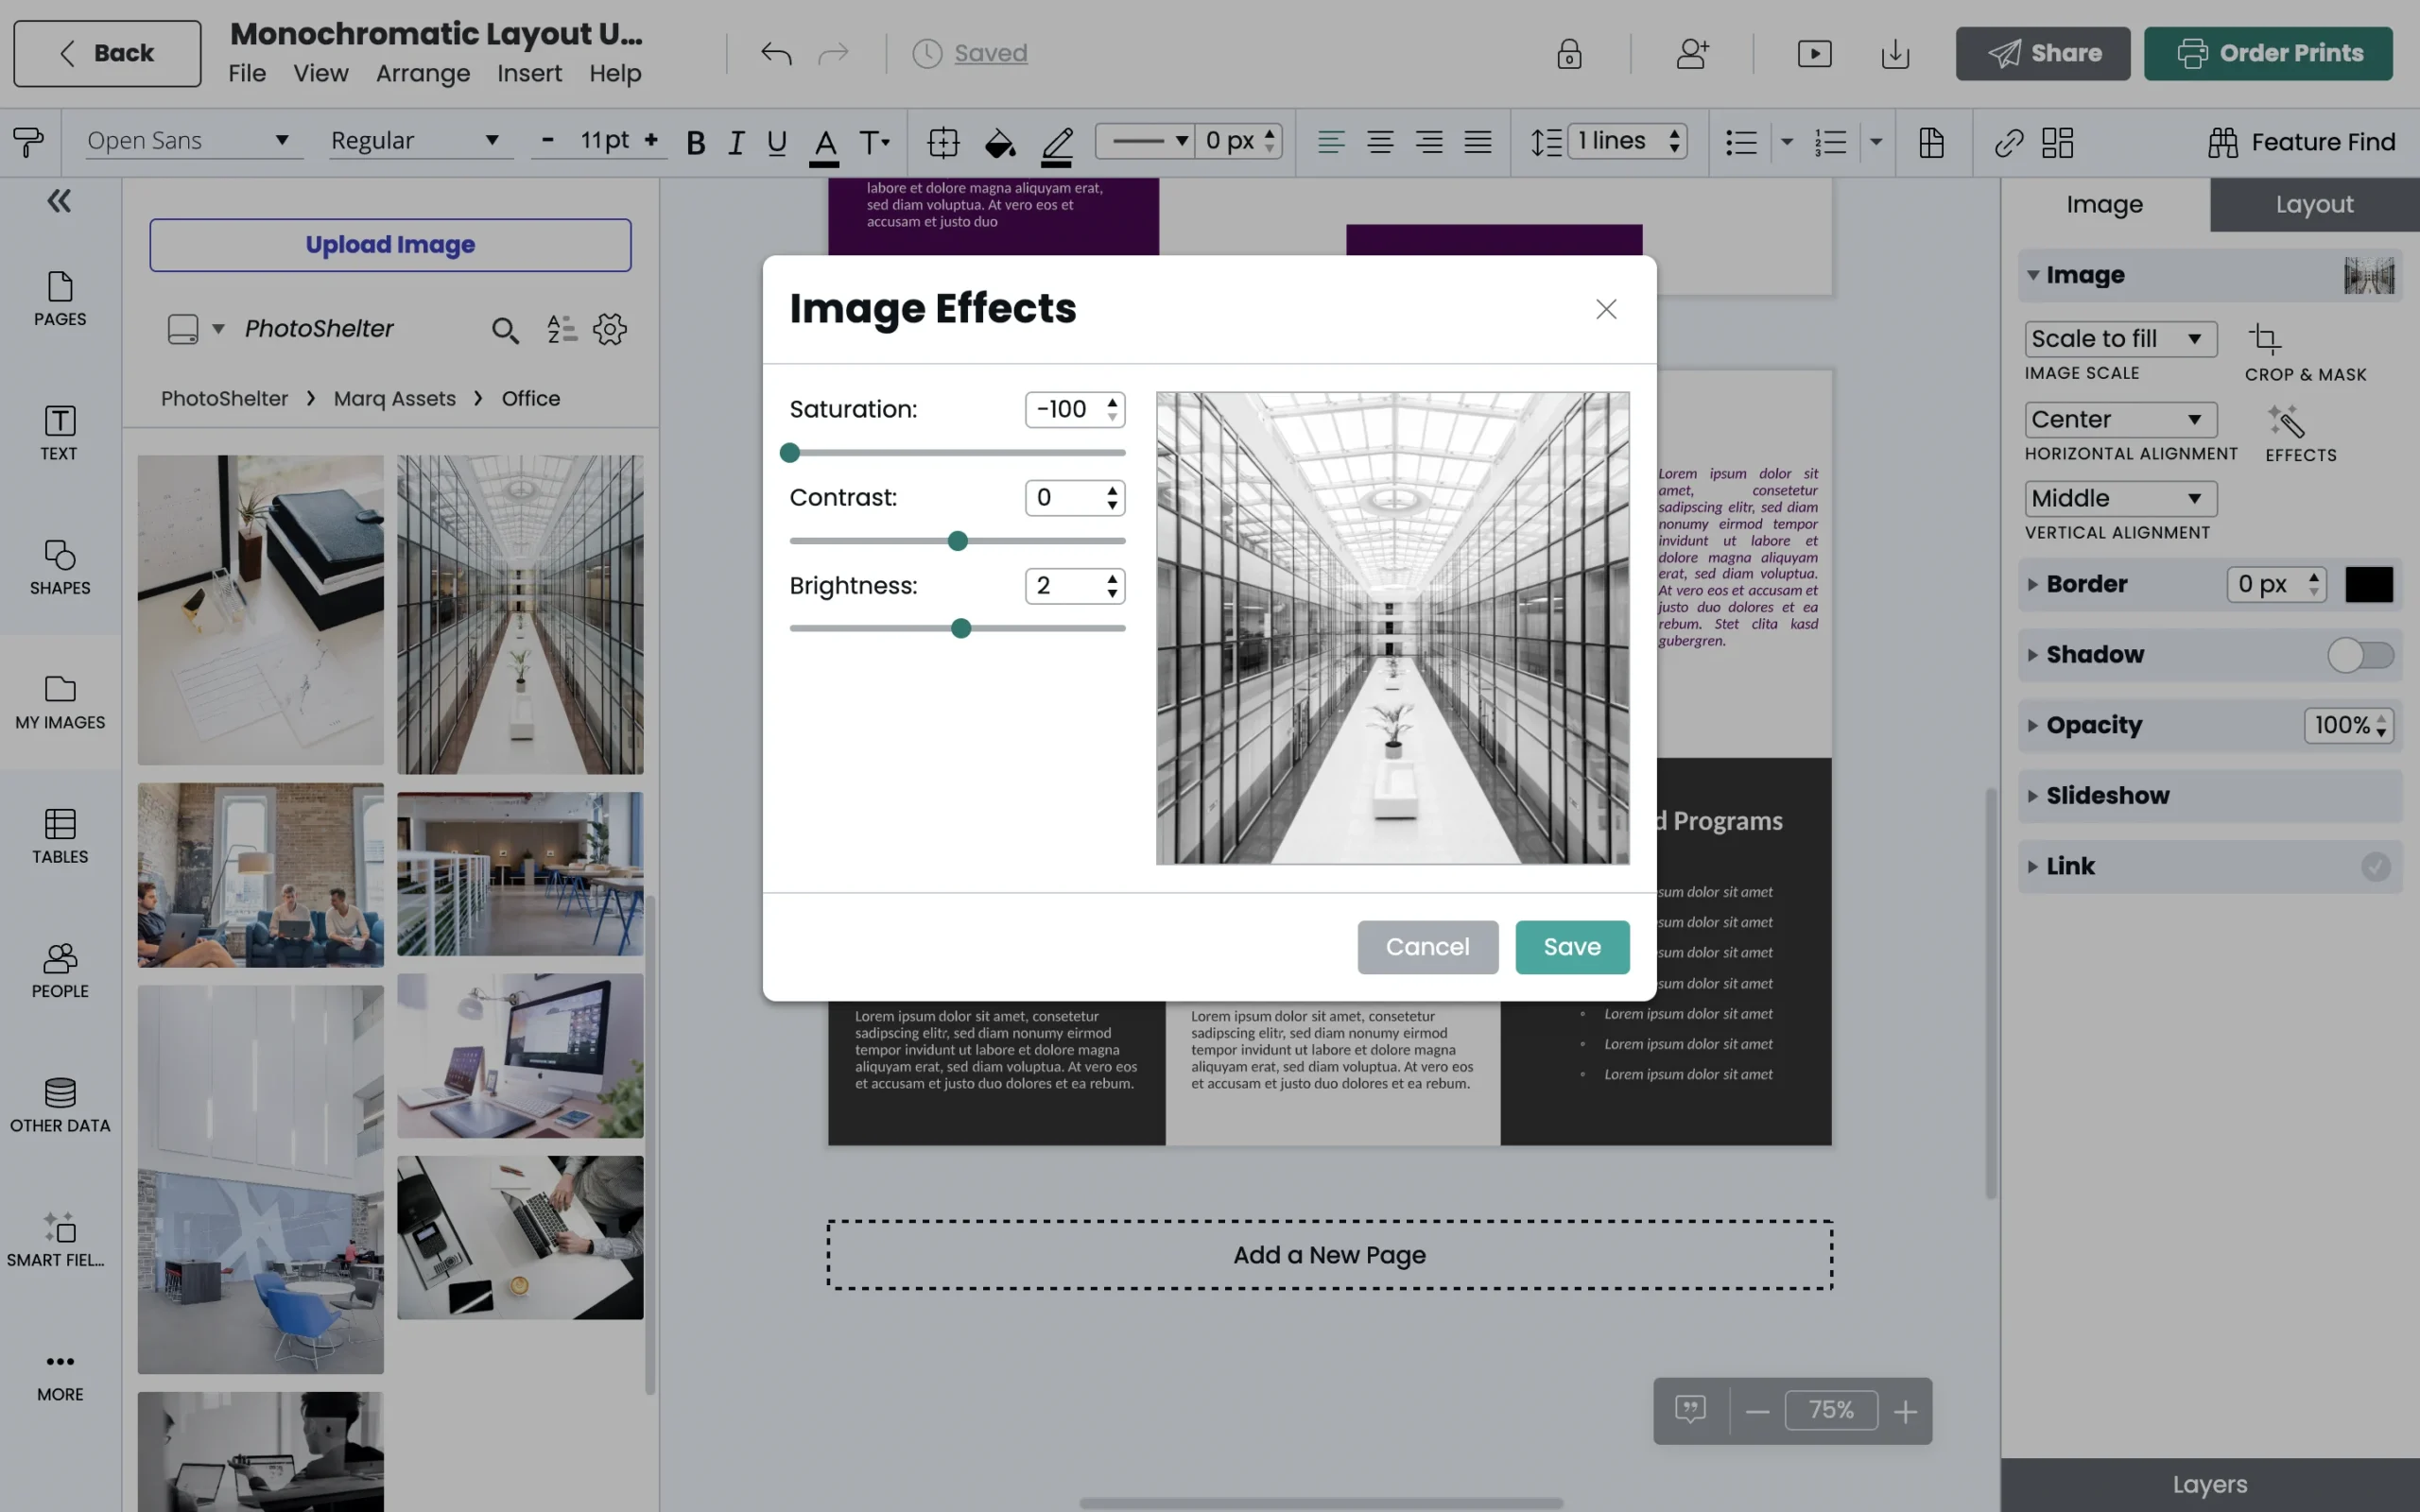
Task: Open the Shapes panel
Action: pos(59,568)
